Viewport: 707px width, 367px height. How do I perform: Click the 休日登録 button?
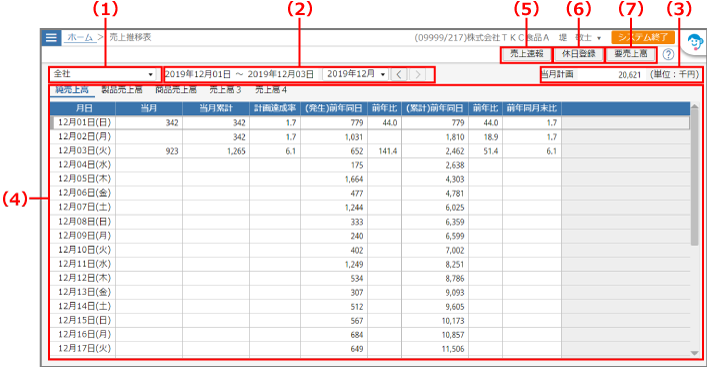(x=578, y=54)
